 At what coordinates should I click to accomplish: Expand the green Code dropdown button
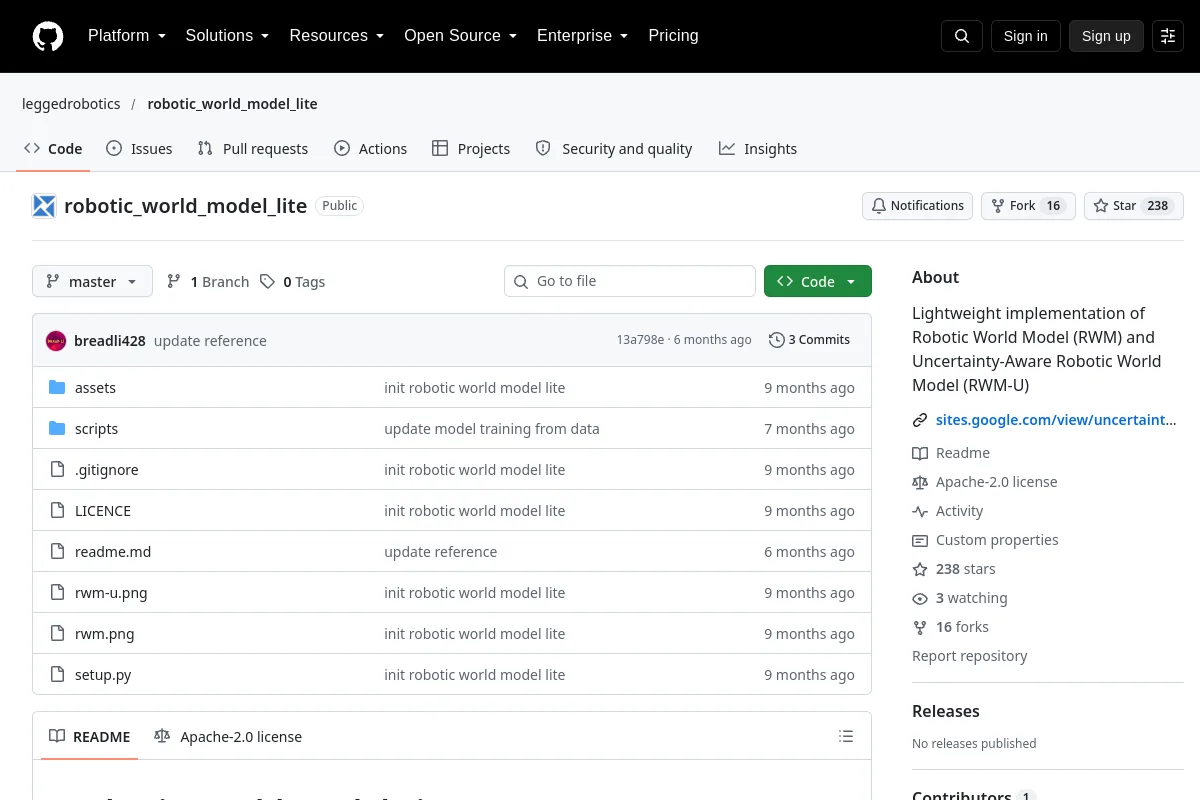tap(818, 282)
